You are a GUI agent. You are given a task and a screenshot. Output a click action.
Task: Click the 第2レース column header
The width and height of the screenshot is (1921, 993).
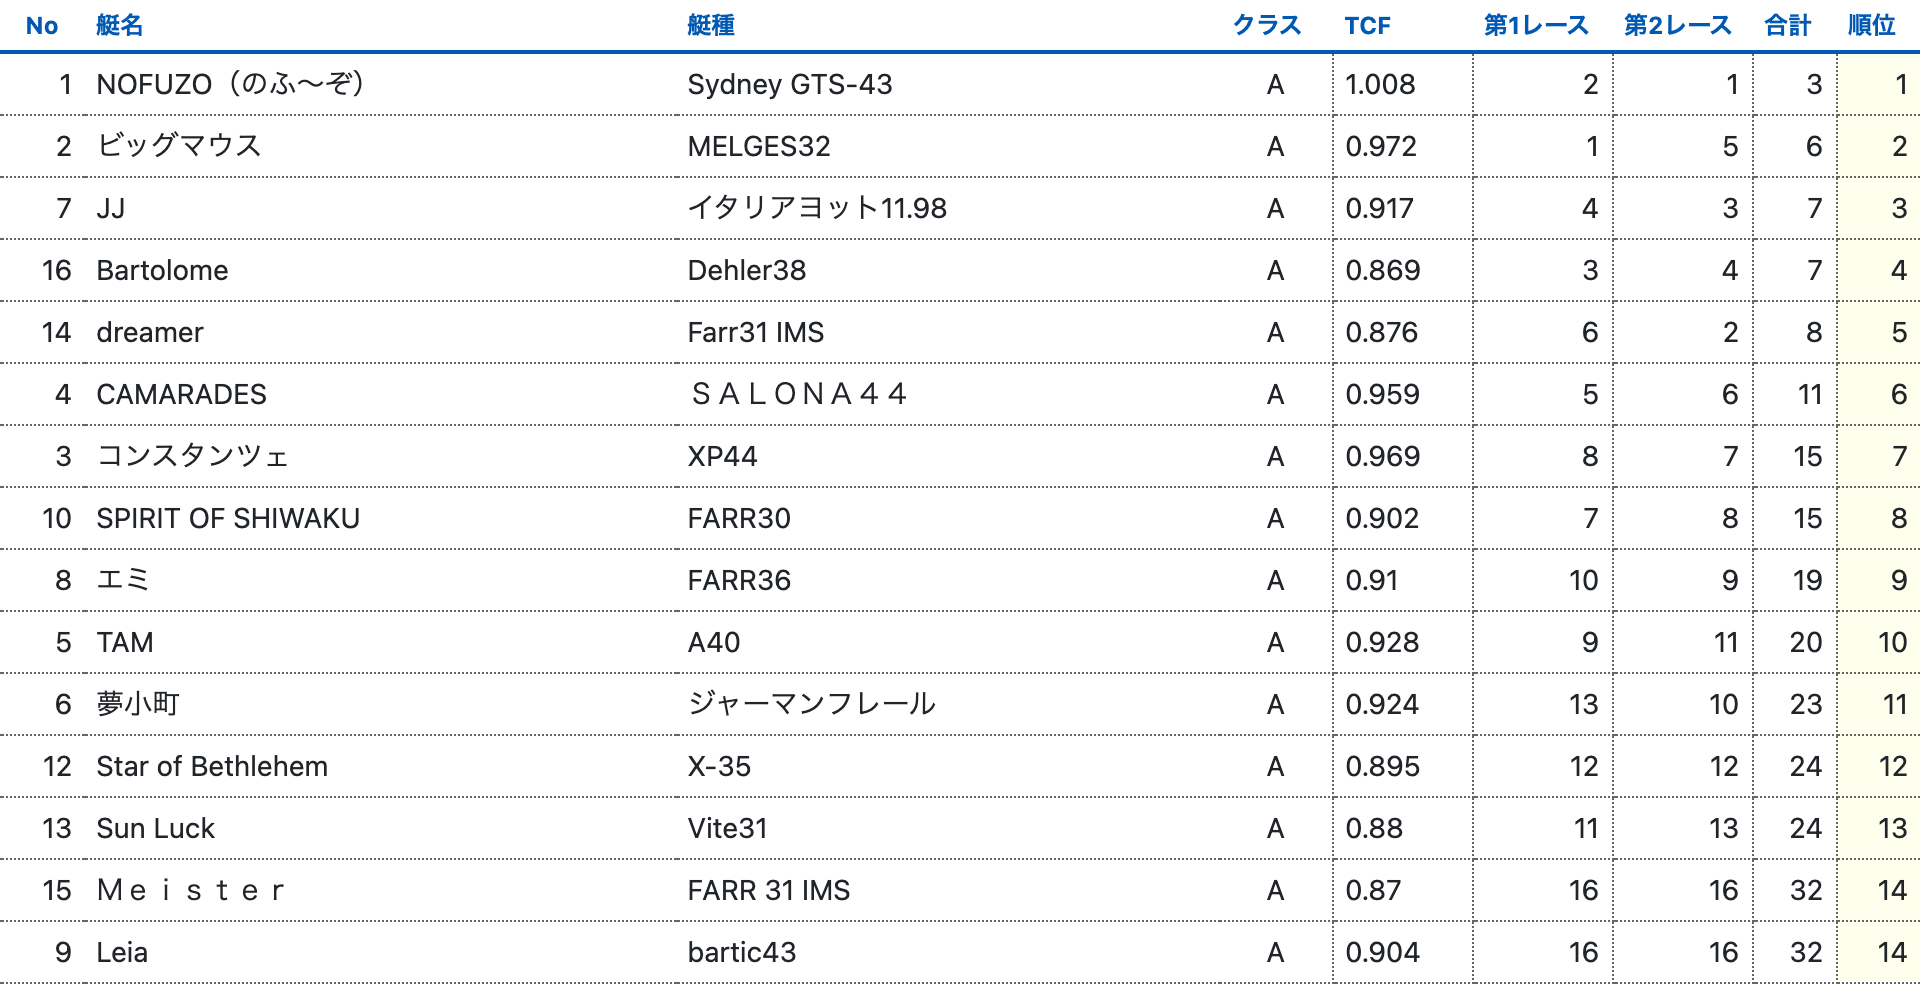pyautogui.click(x=1677, y=26)
